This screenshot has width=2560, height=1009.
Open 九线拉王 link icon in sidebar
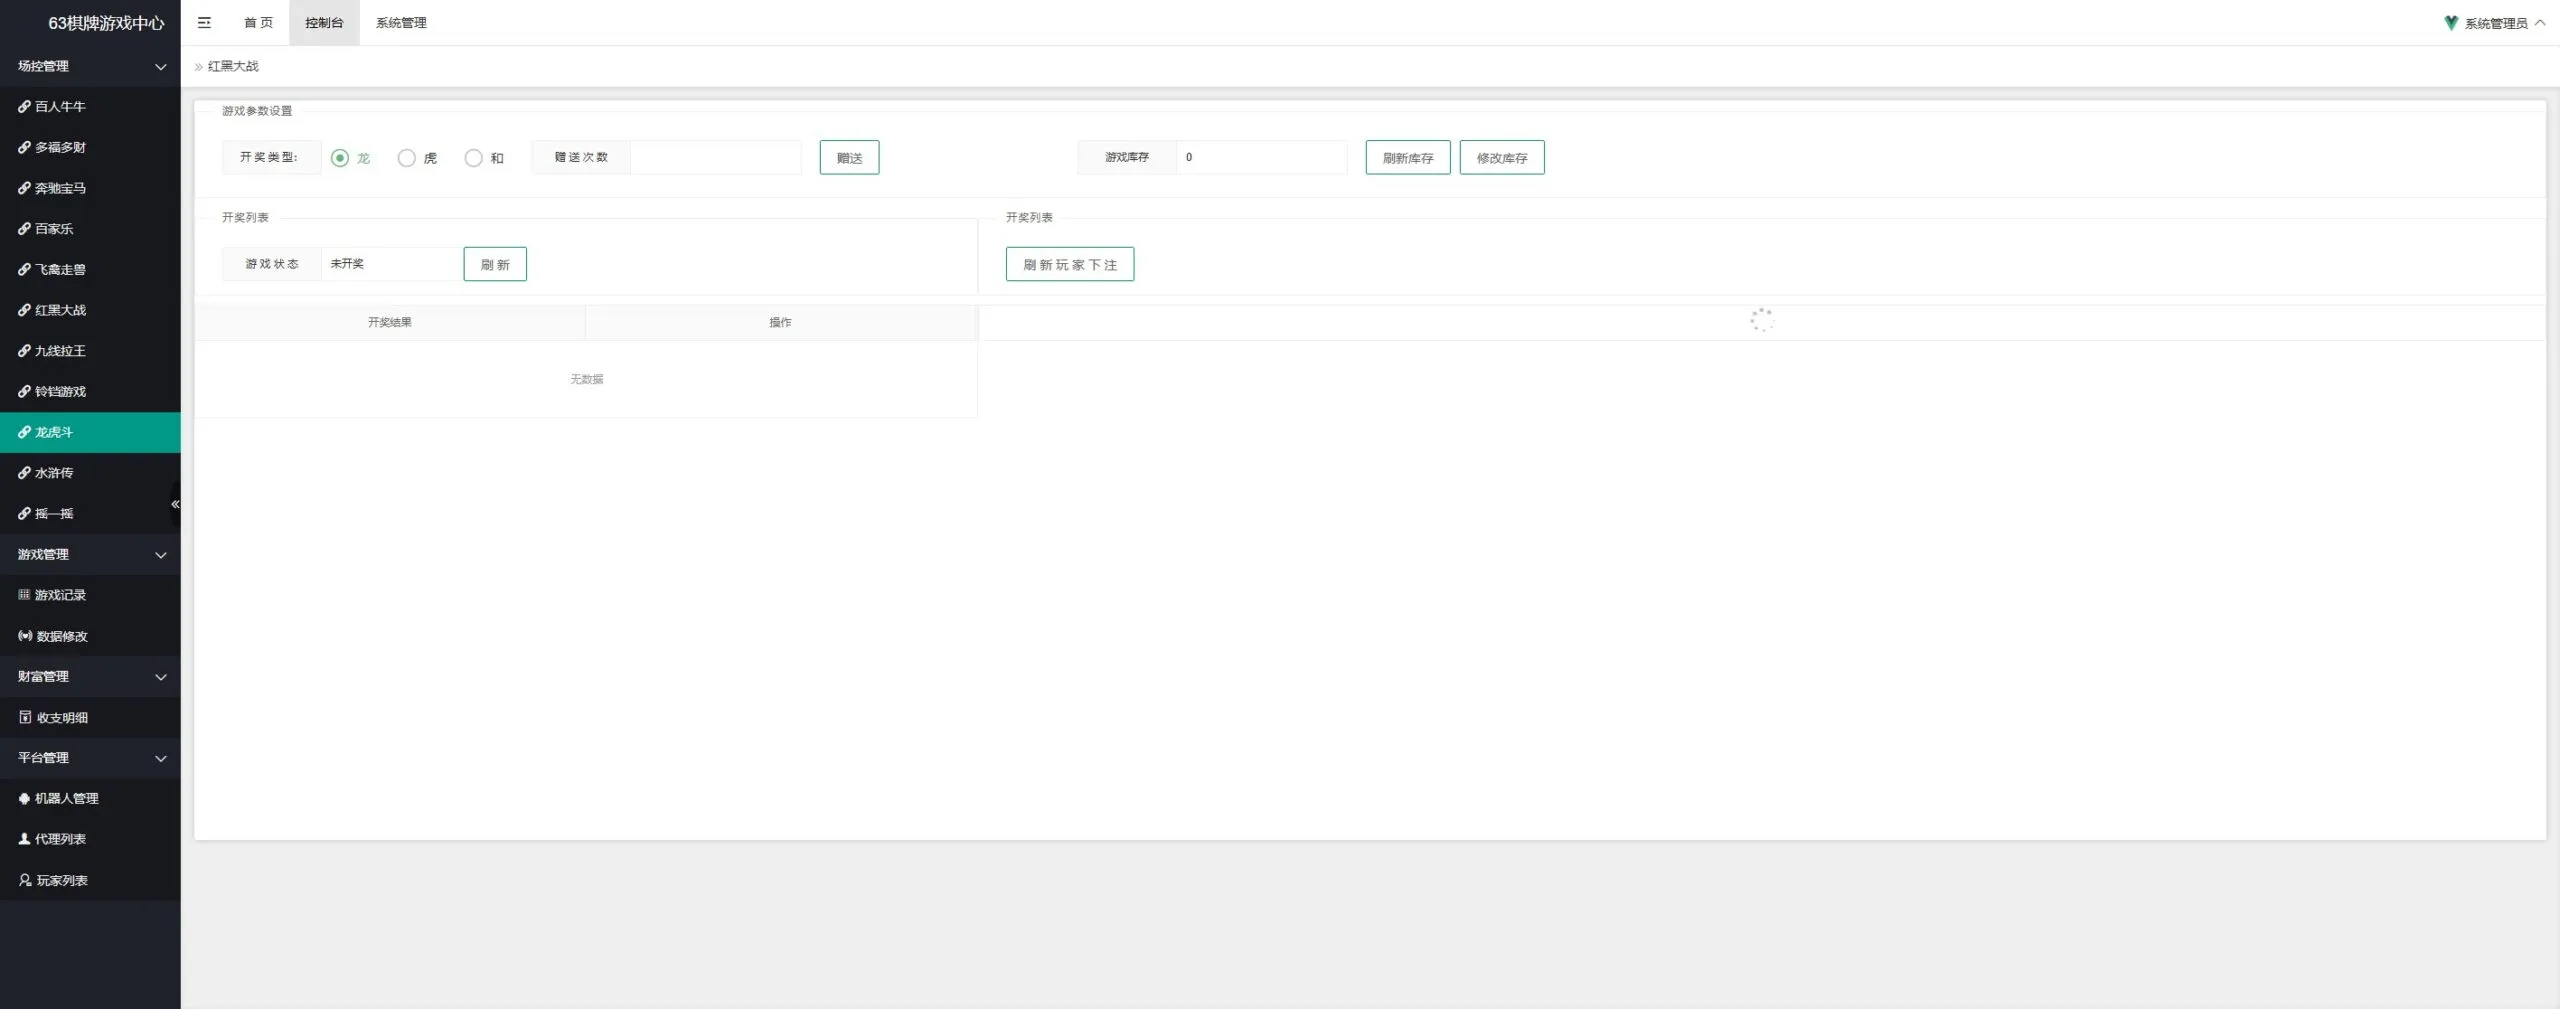[x=24, y=350]
